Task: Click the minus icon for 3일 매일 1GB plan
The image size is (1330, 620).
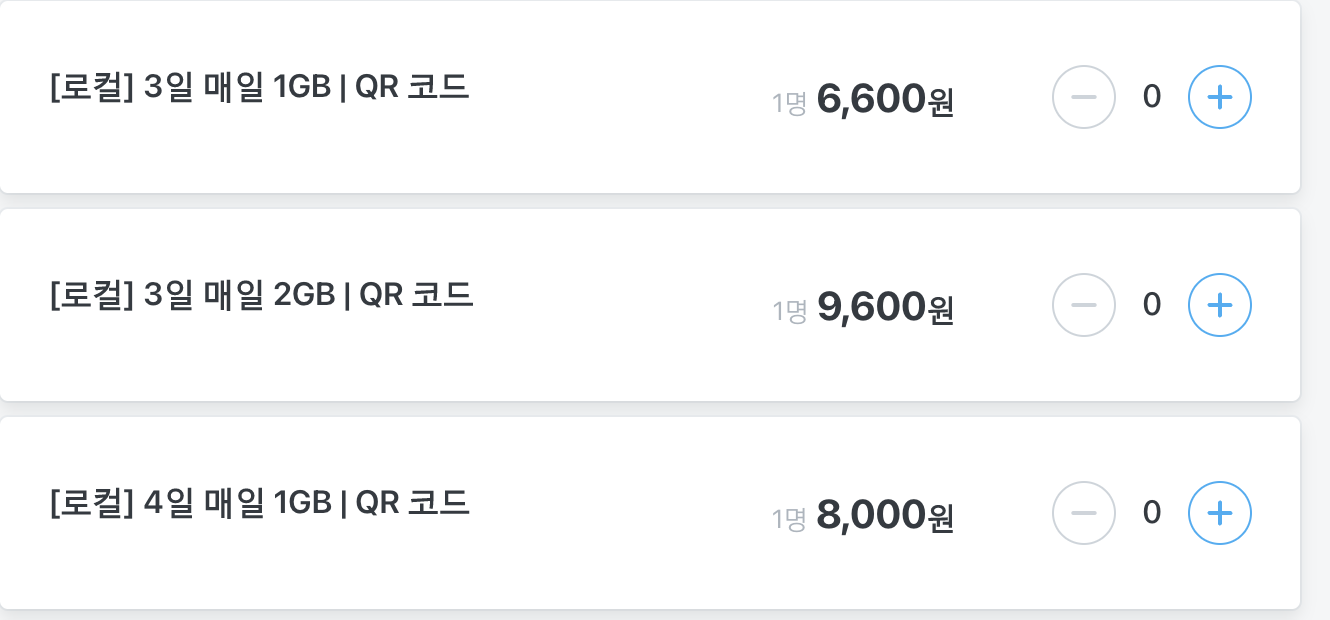Action: (1084, 97)
